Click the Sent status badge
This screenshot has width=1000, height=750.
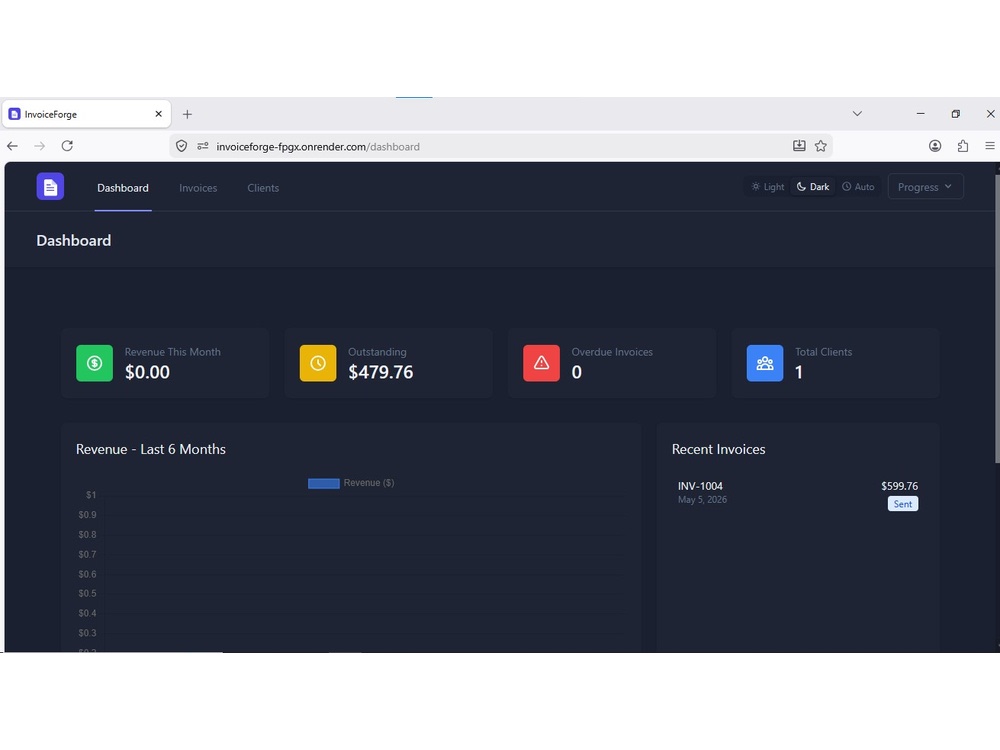pos(902,504)
